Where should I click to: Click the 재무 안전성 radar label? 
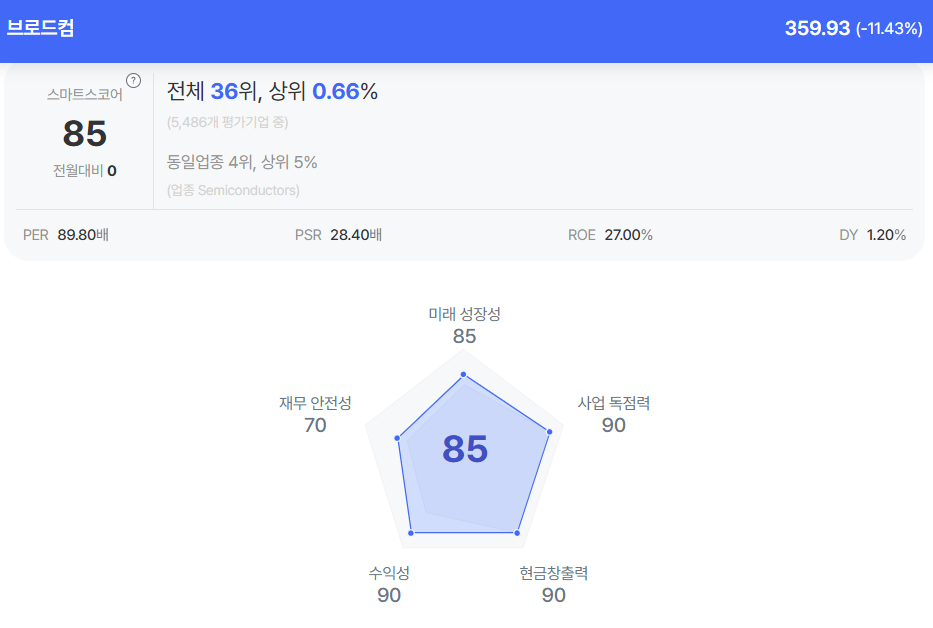[x=315, y=403]
